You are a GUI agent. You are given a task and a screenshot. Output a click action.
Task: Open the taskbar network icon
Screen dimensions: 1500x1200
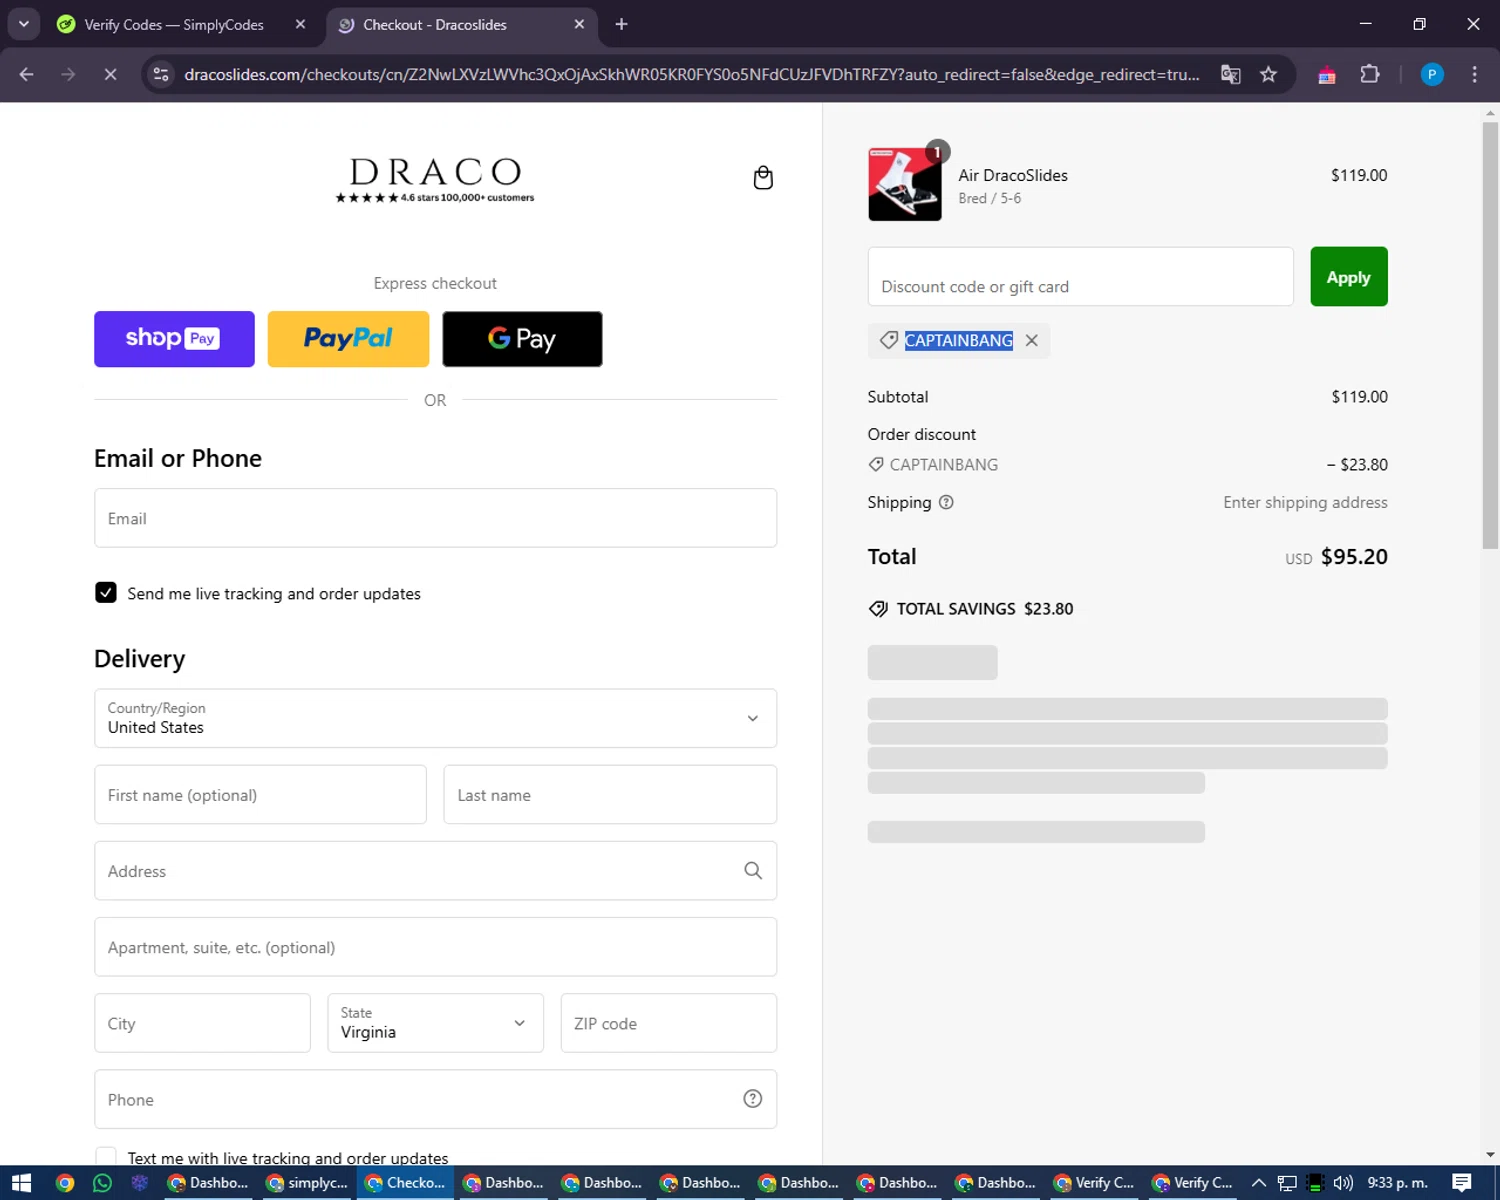(1287, 1183)
